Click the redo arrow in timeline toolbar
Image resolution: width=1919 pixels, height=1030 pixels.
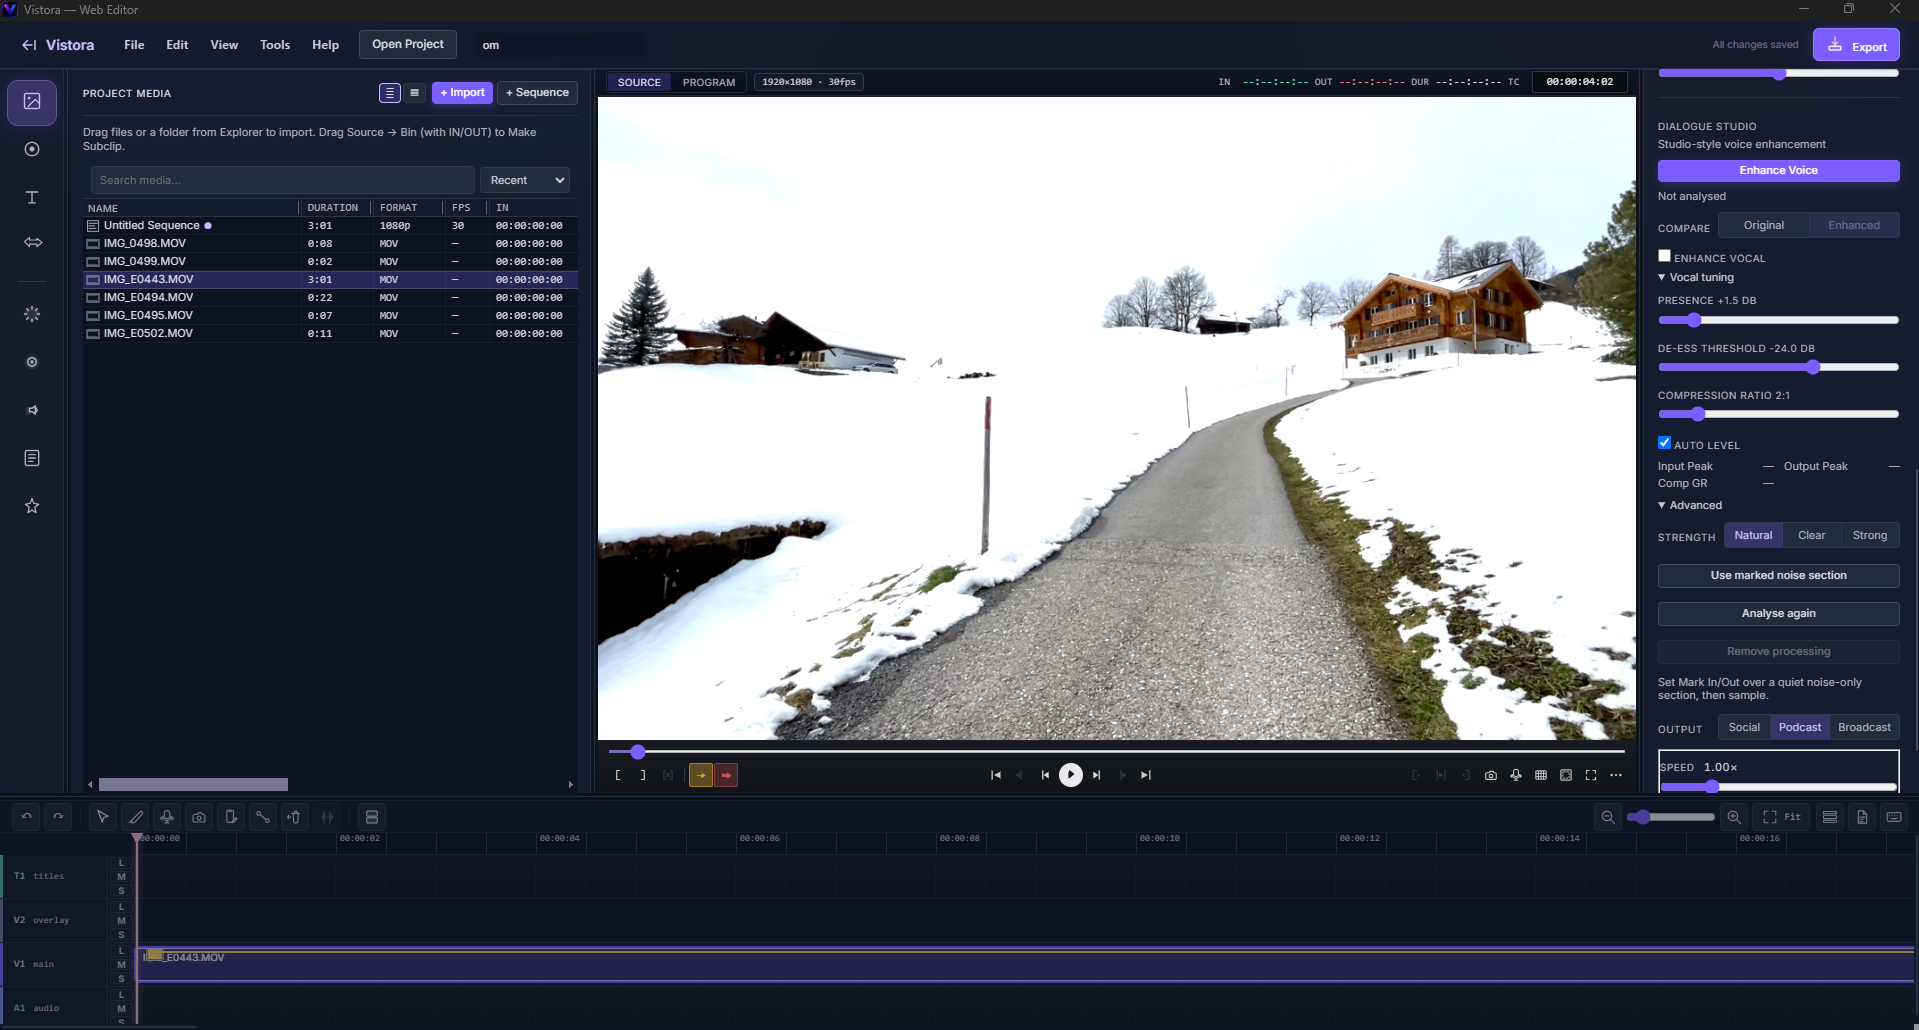pos(59,817)
